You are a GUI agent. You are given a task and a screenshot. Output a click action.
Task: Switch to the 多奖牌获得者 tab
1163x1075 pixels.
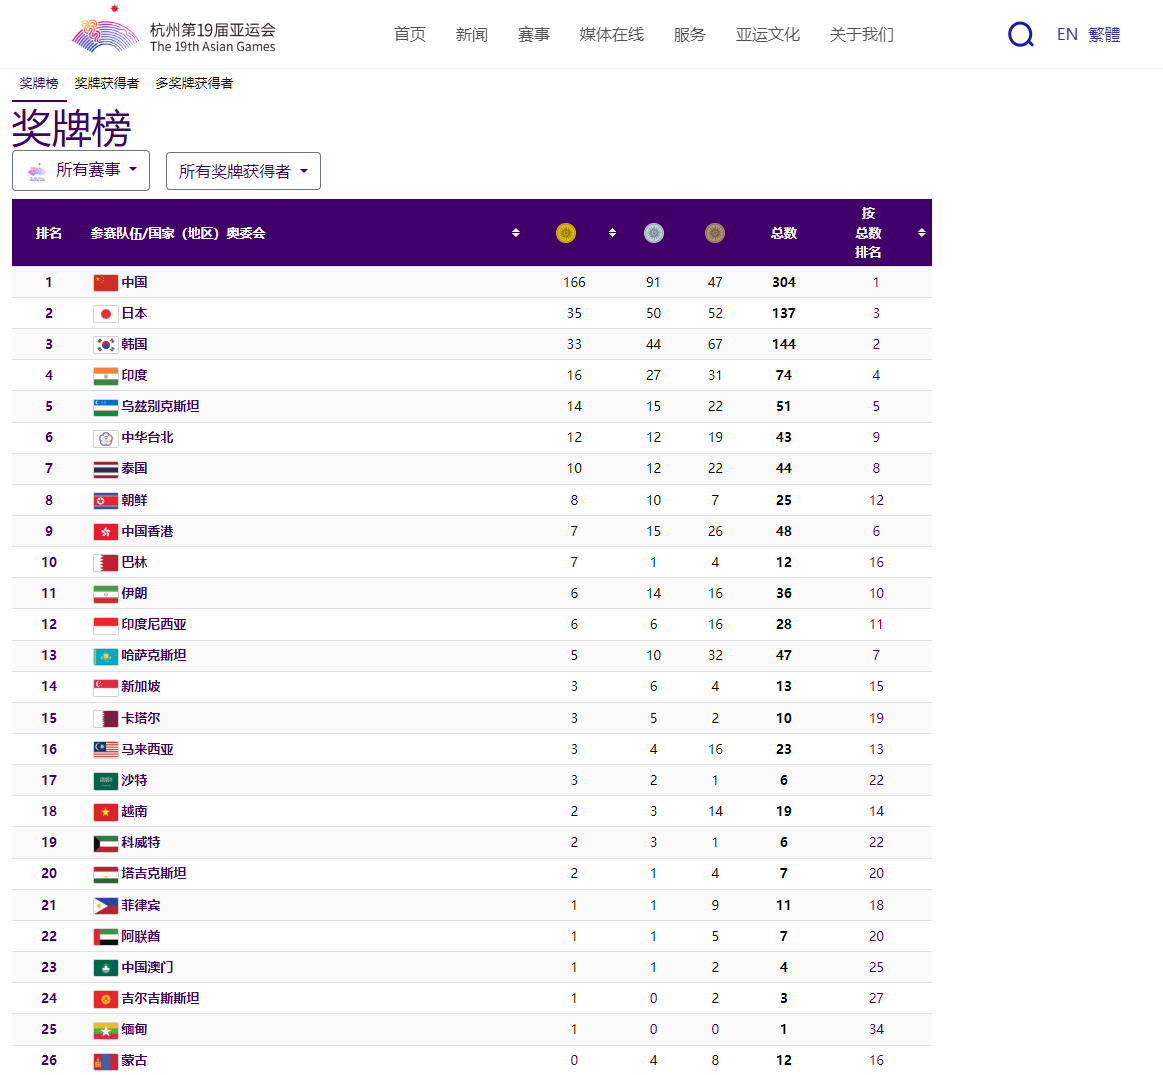pos(194,83)
